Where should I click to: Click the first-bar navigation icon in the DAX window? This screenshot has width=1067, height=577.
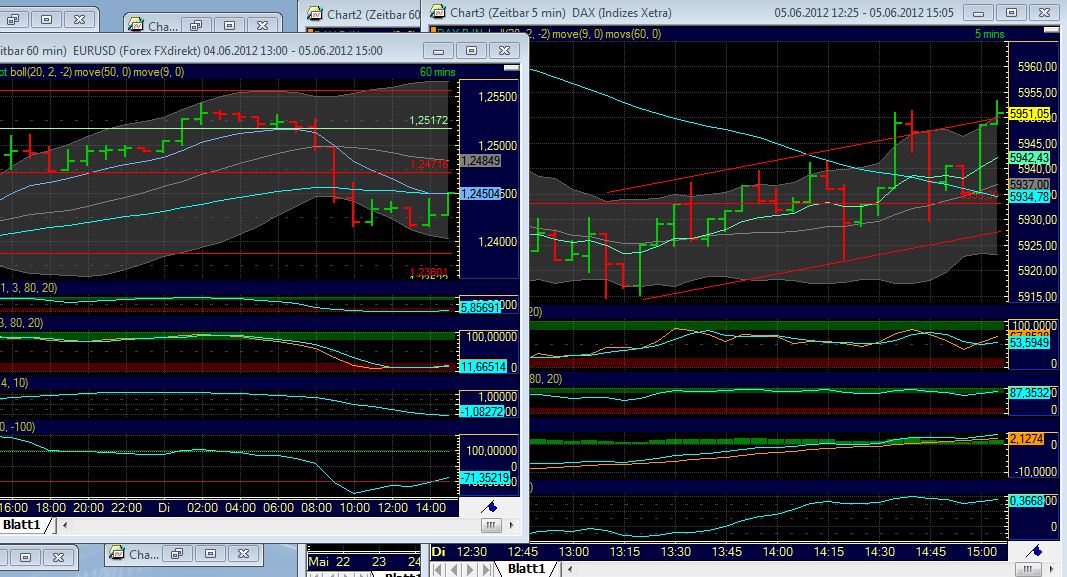tap(435, 568)
